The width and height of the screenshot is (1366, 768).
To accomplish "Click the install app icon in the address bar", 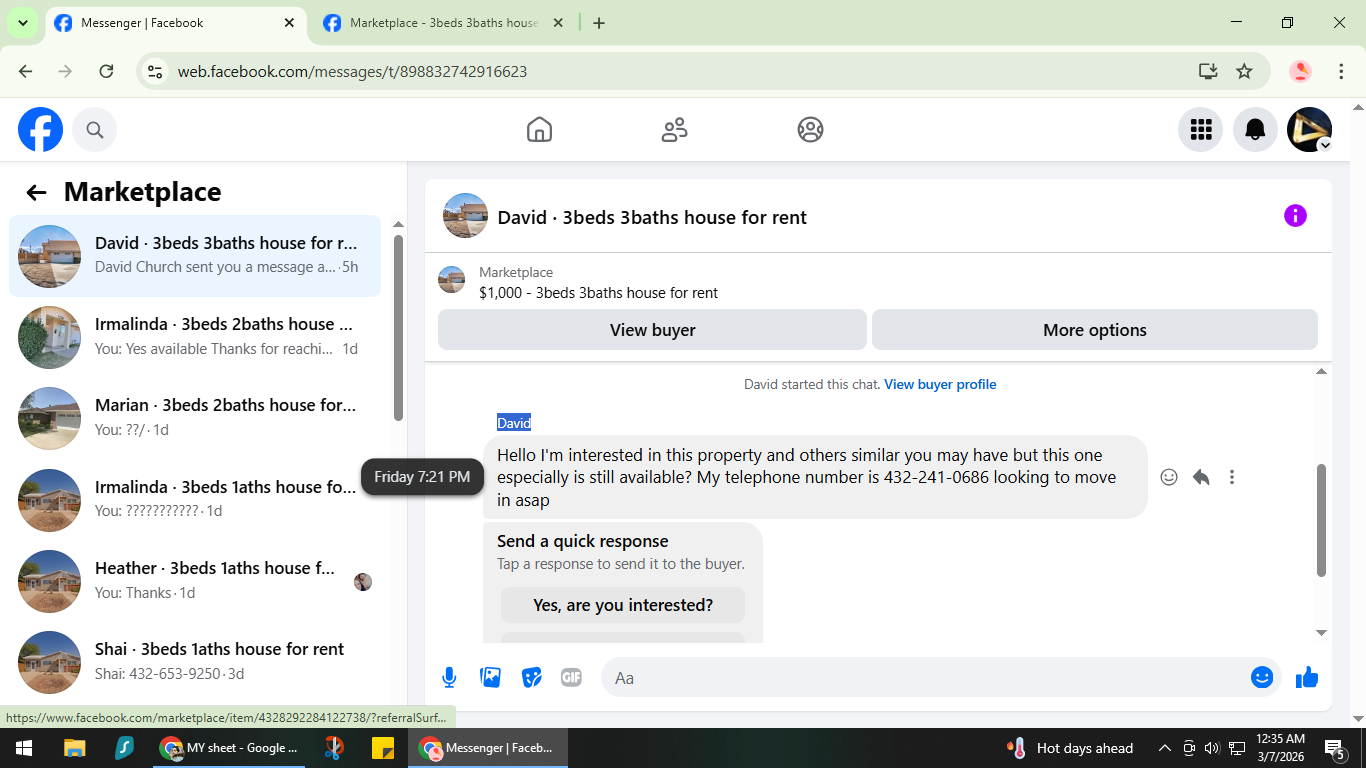I will 1208,71.
